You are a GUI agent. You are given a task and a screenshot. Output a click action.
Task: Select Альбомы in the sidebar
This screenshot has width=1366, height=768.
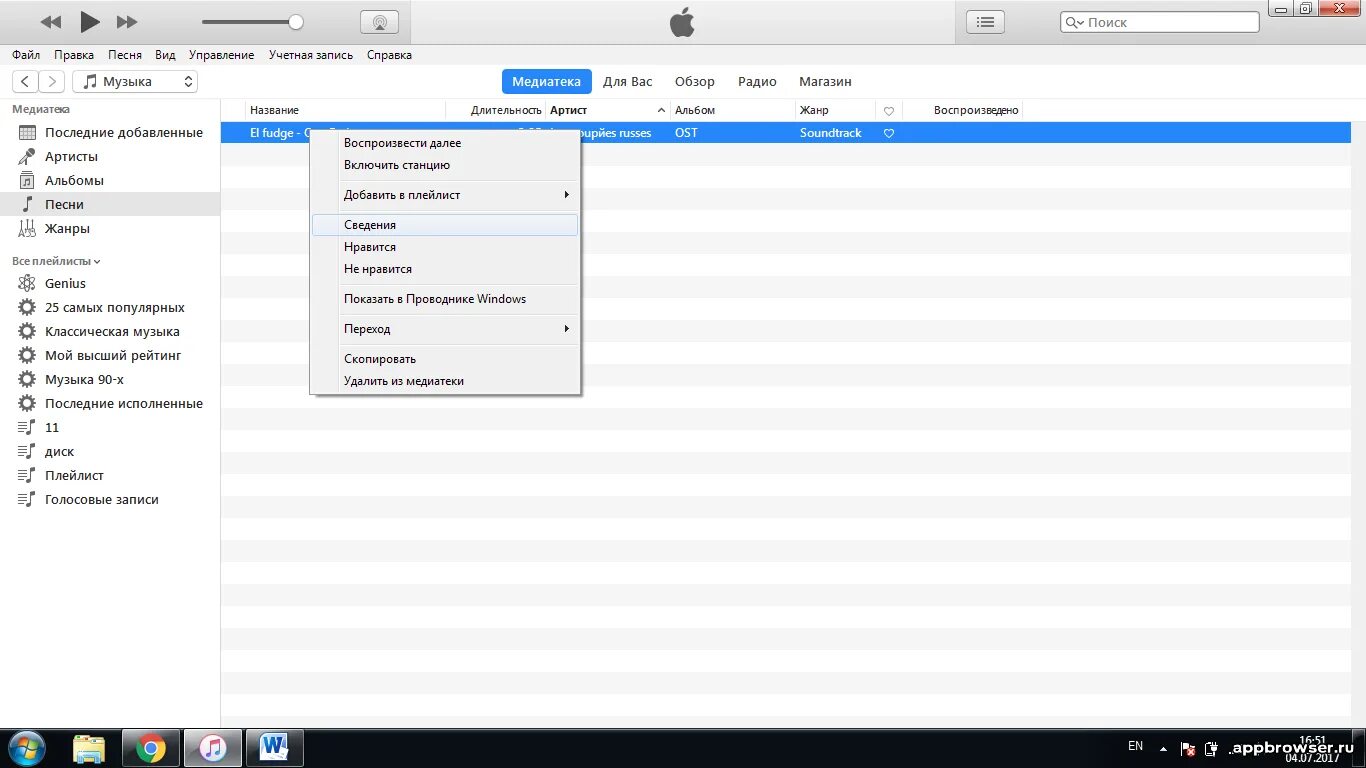pyautogui.click(x=110, y=180)
